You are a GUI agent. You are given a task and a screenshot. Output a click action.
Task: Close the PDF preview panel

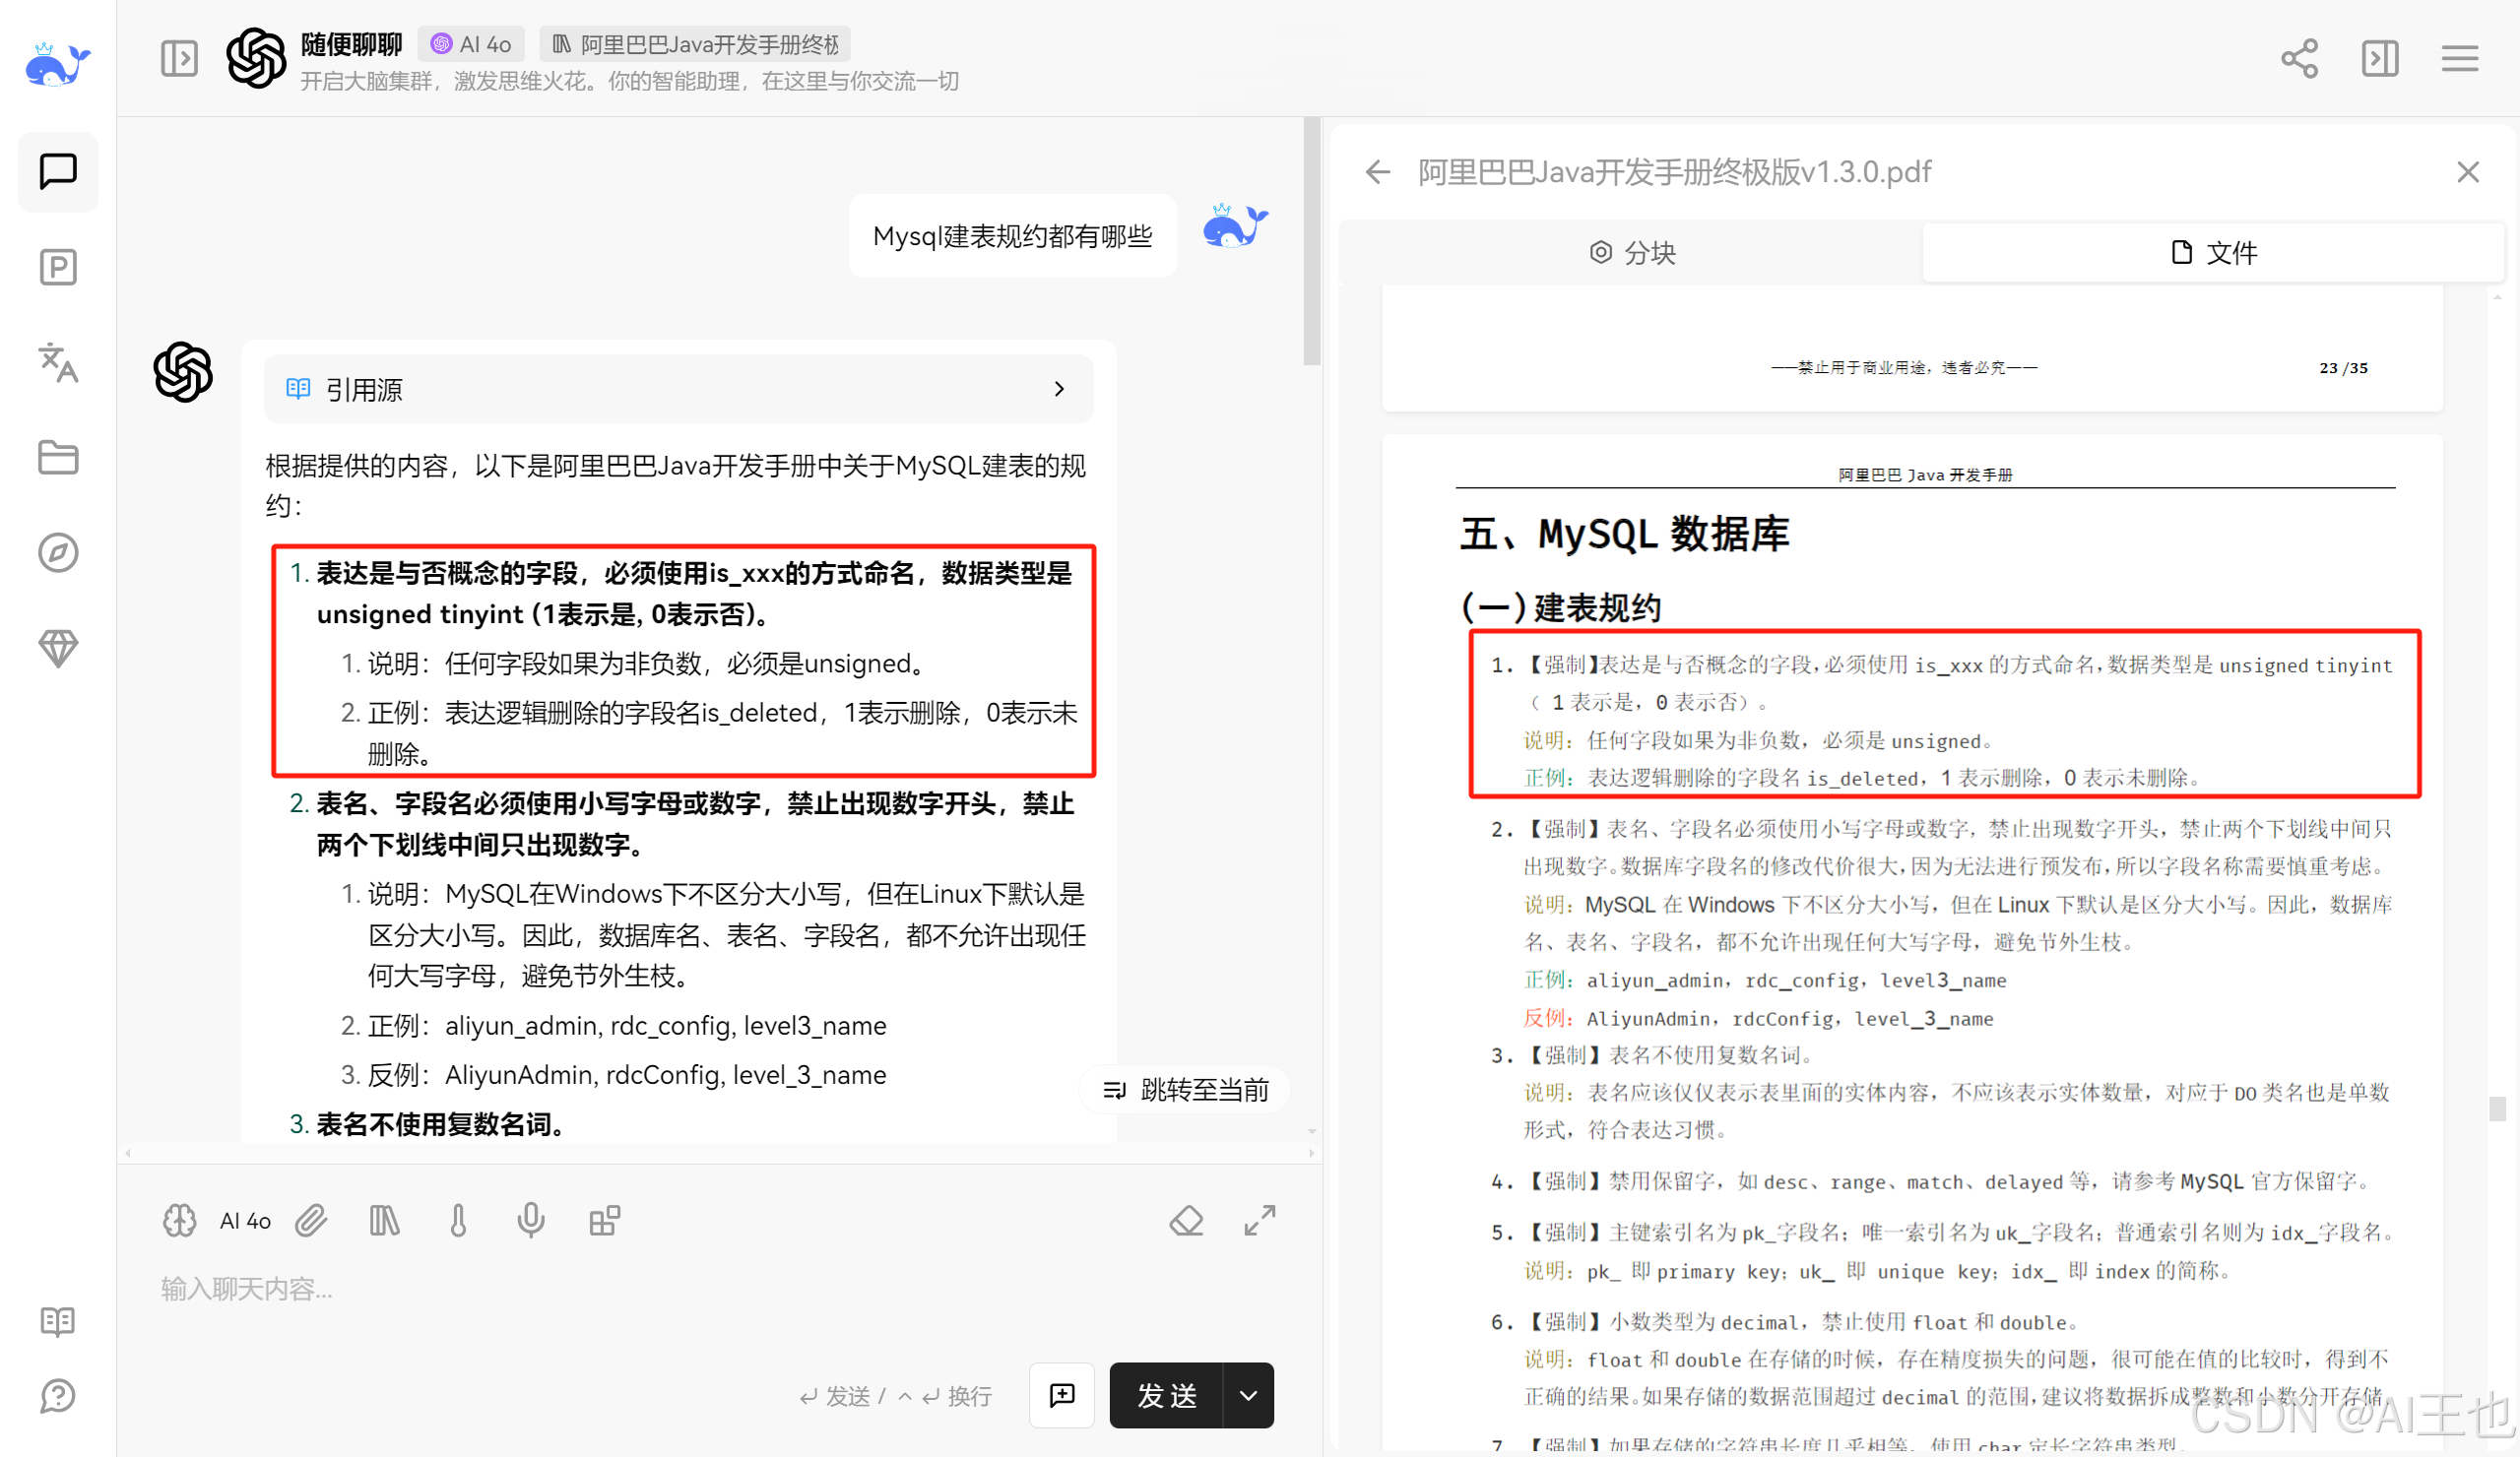pos(2467,172)
